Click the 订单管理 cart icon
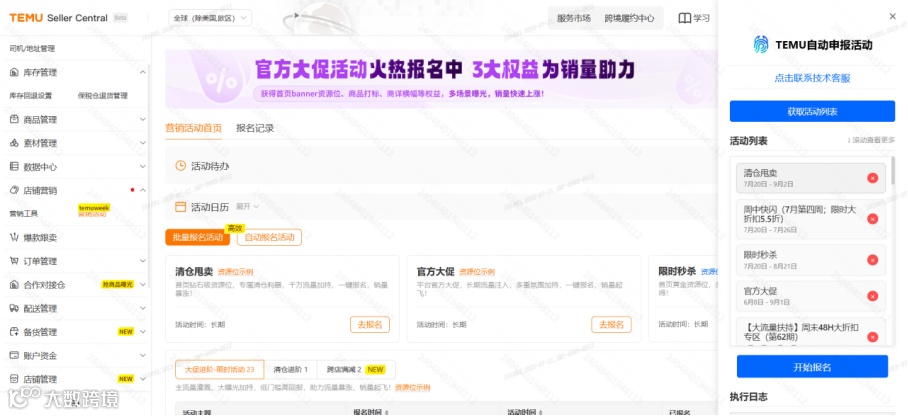This screenshot has width=908, height=416. click(14, 261)
